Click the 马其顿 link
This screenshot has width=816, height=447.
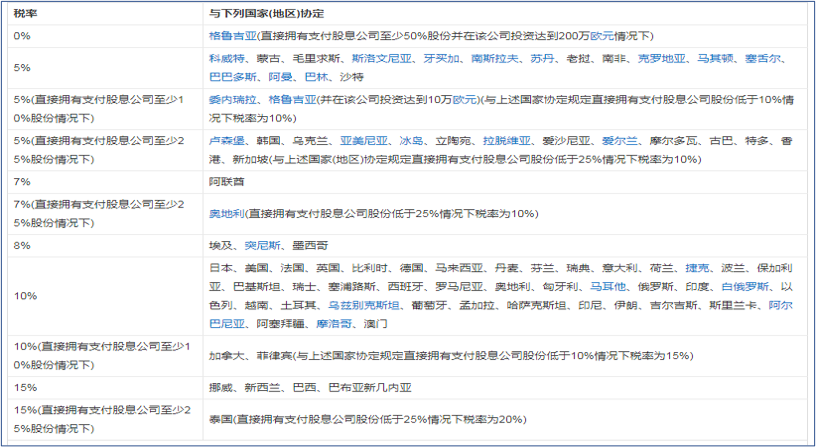tap(716, 58)
